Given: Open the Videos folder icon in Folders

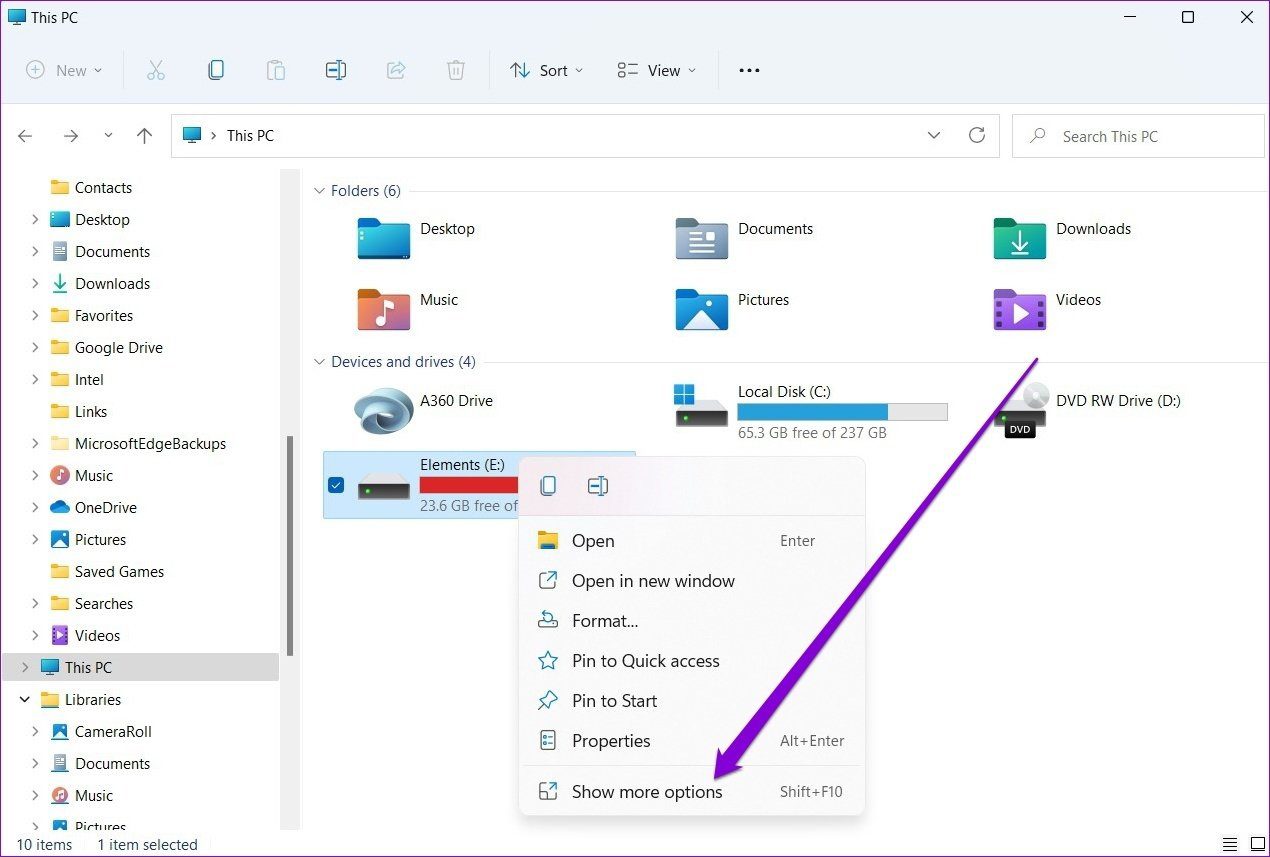Looking at the screenshot, I should tap(1020, 310).
